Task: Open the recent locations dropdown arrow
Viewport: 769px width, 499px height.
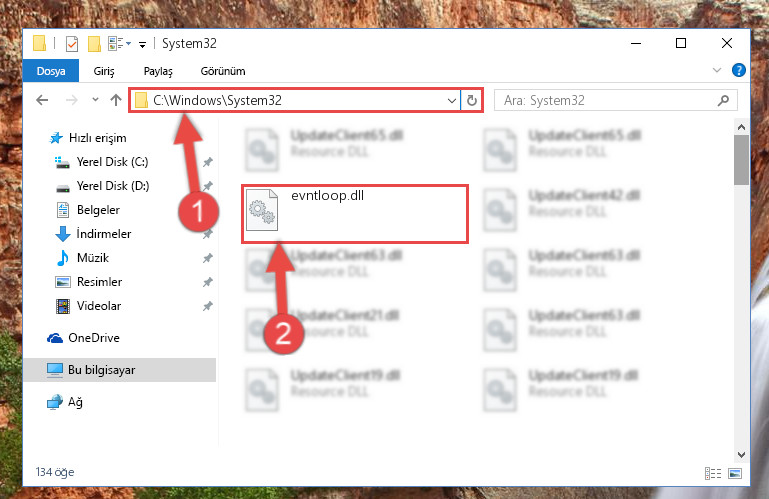Action: coord(95,100)
